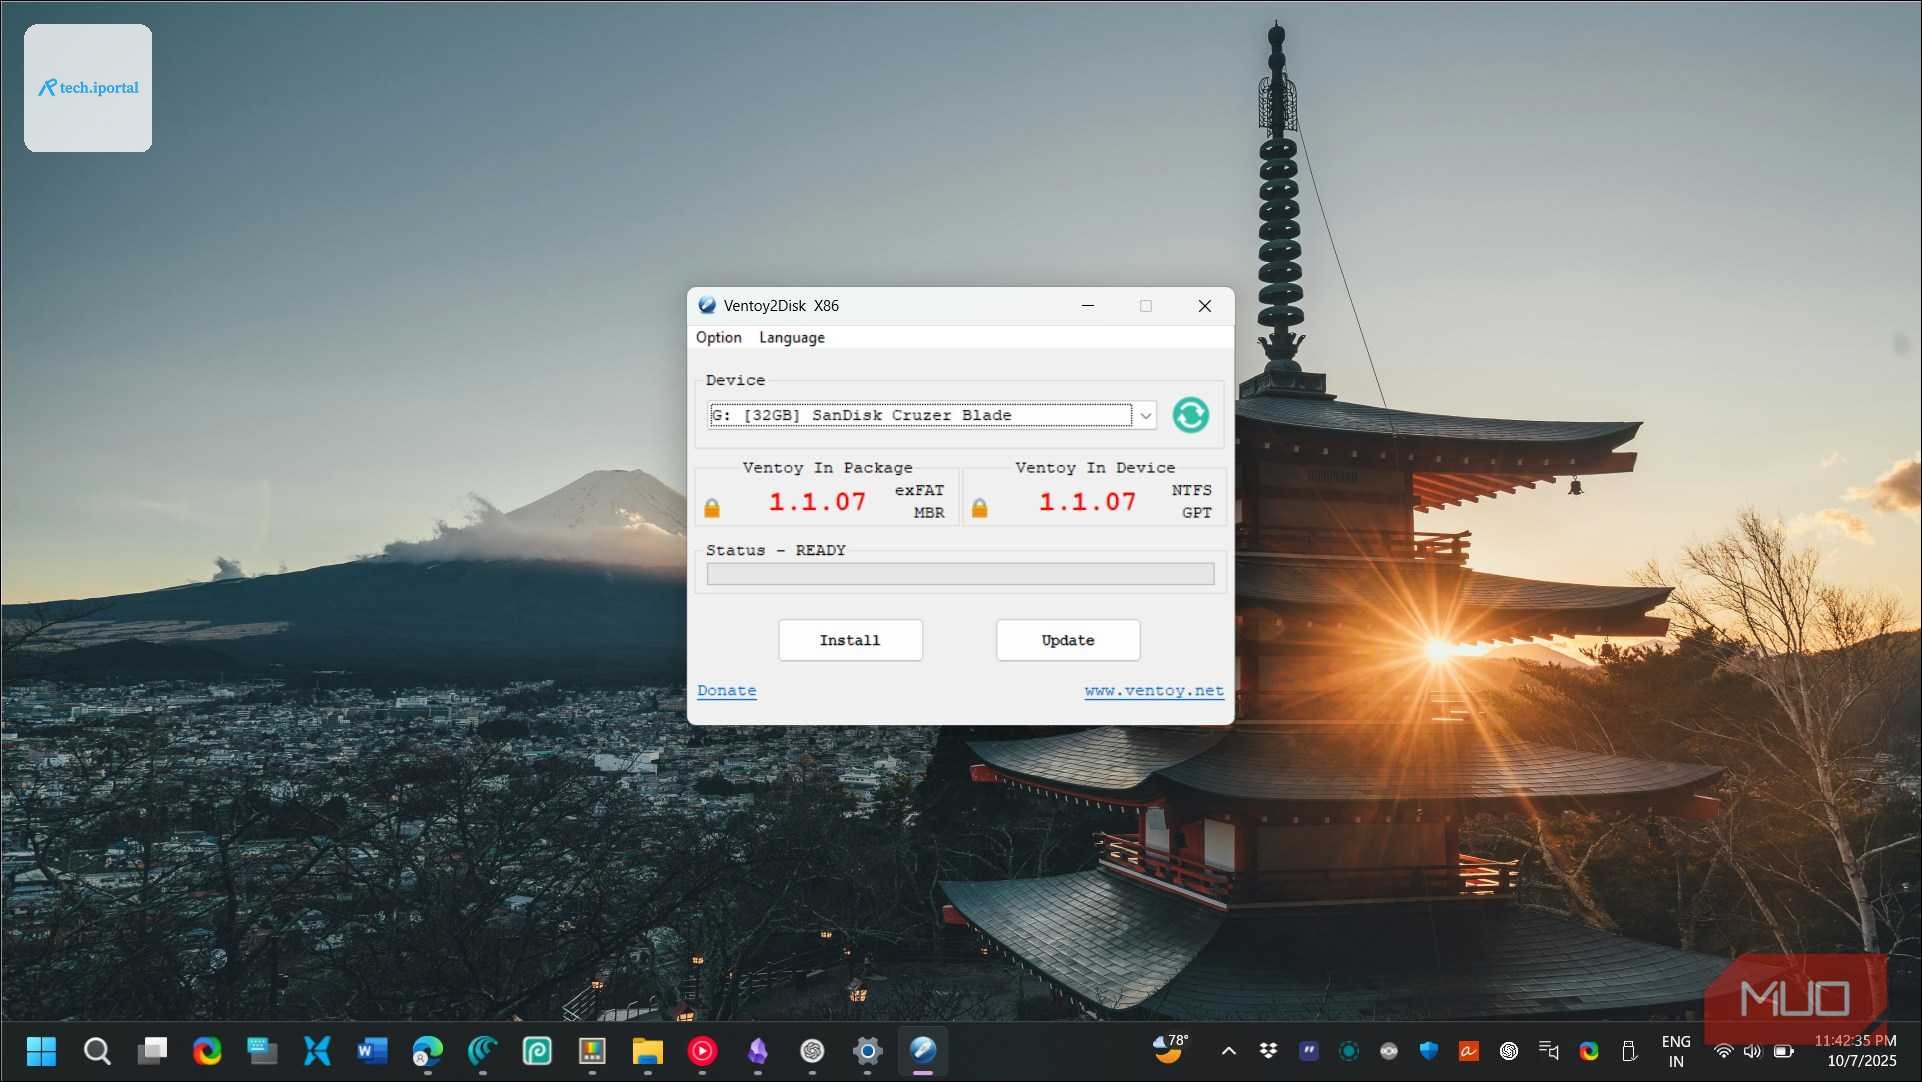Screen dimensions: 1922x1082
Task: Open the www.ventoy.net link
Action: pyautogui.click(x=1154, y=691)
